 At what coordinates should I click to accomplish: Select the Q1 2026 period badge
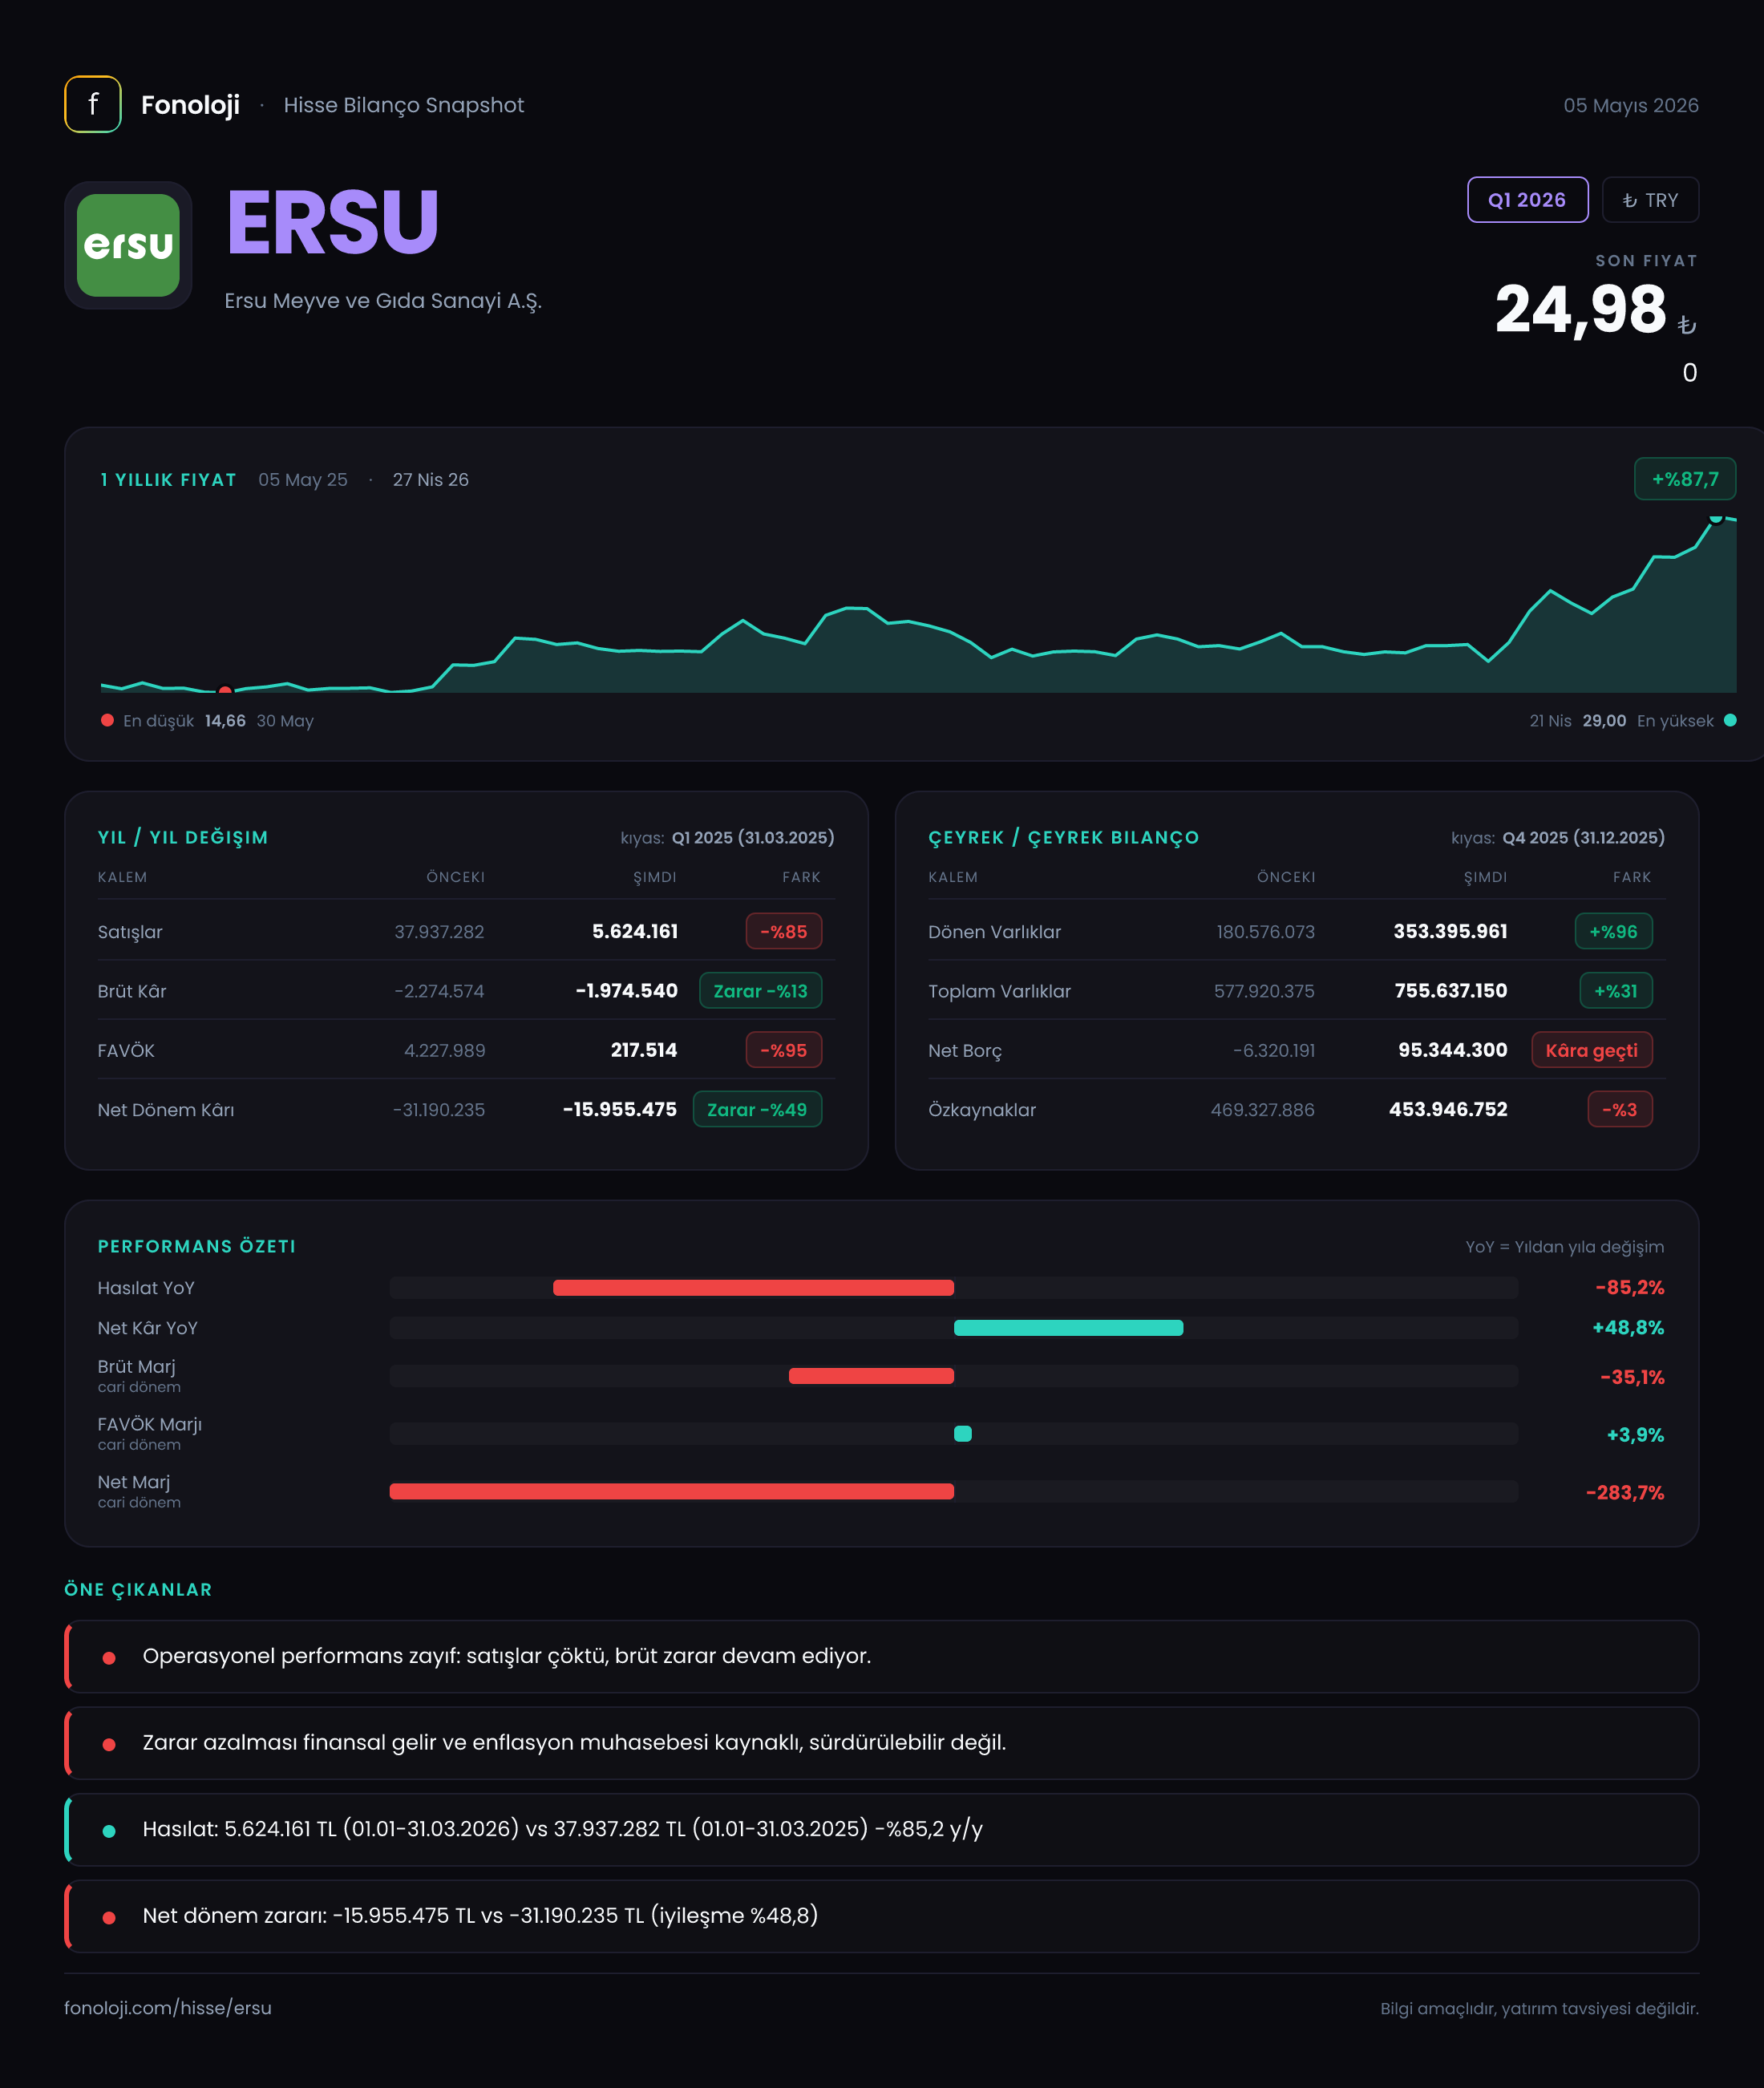click(x=1527, y=200)
